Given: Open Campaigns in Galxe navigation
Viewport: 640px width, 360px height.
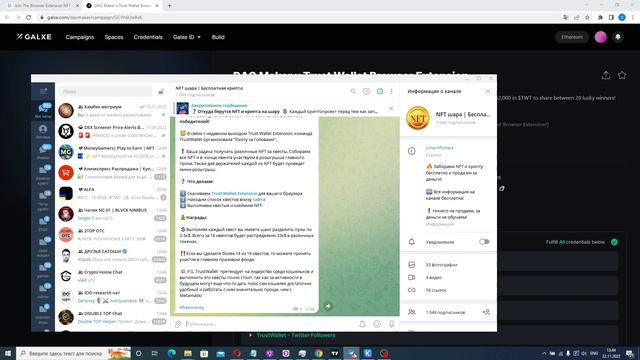Looking at the screenshot, I should [x=80, y=37].
